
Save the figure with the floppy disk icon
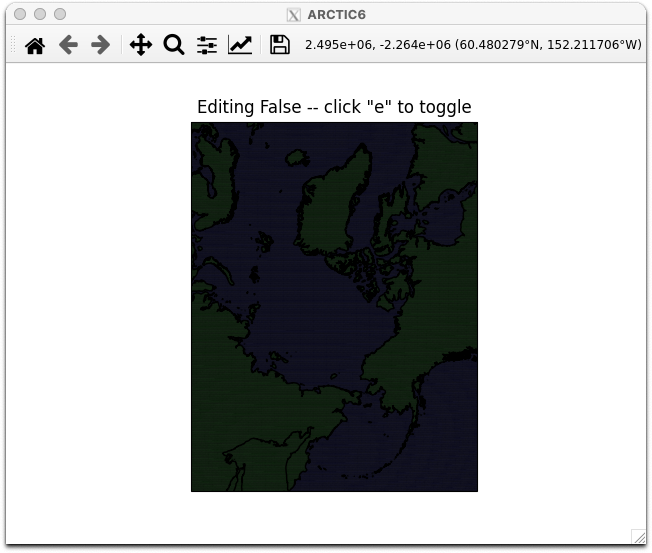(280, 45)
